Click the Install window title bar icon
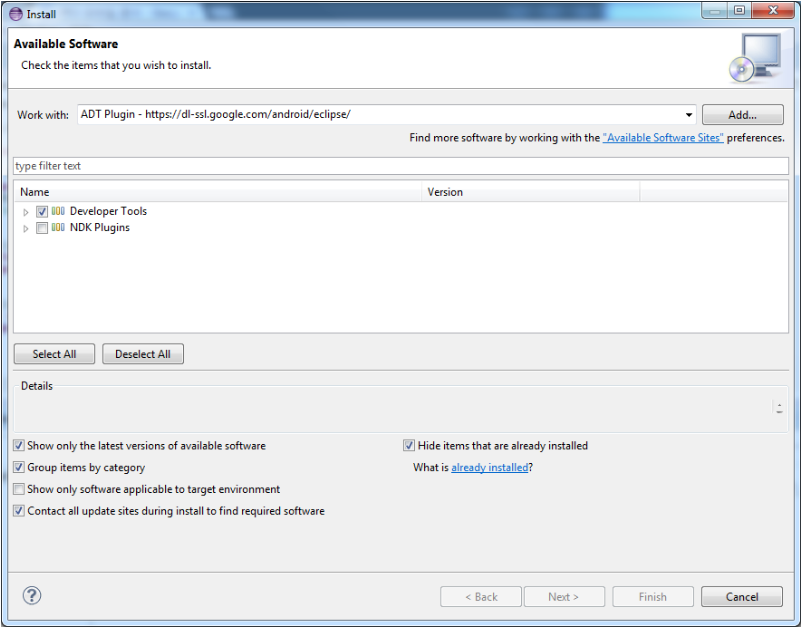The width and height of the screenshot is (802, 628). (x=14, y=13)
